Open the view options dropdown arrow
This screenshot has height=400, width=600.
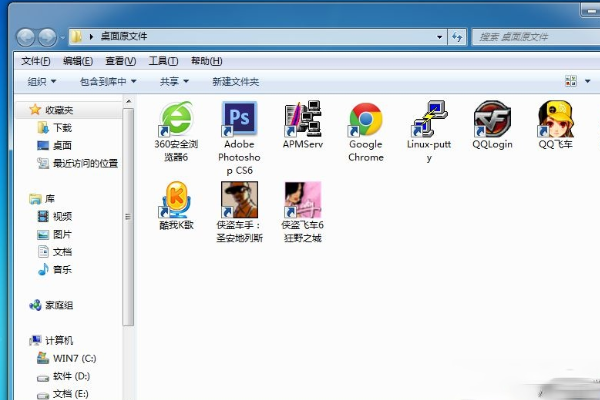click(587, 81)
